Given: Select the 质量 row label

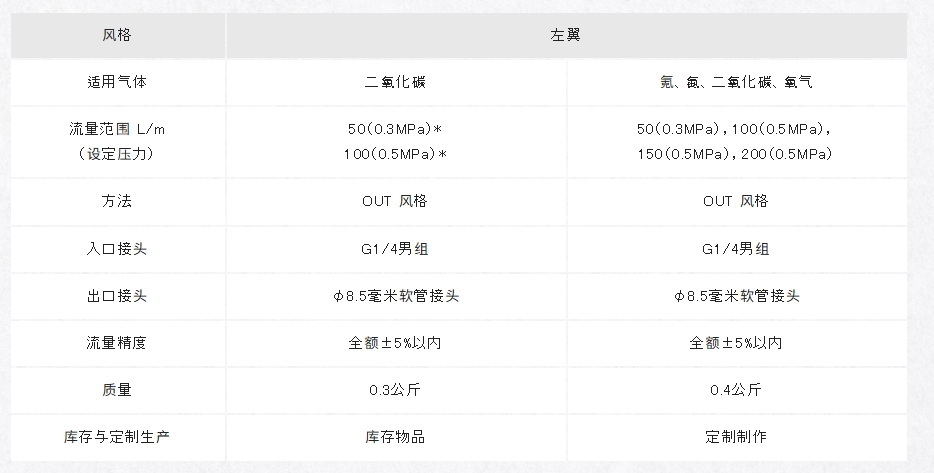Looking at the screenshot, I should [117, 390].
